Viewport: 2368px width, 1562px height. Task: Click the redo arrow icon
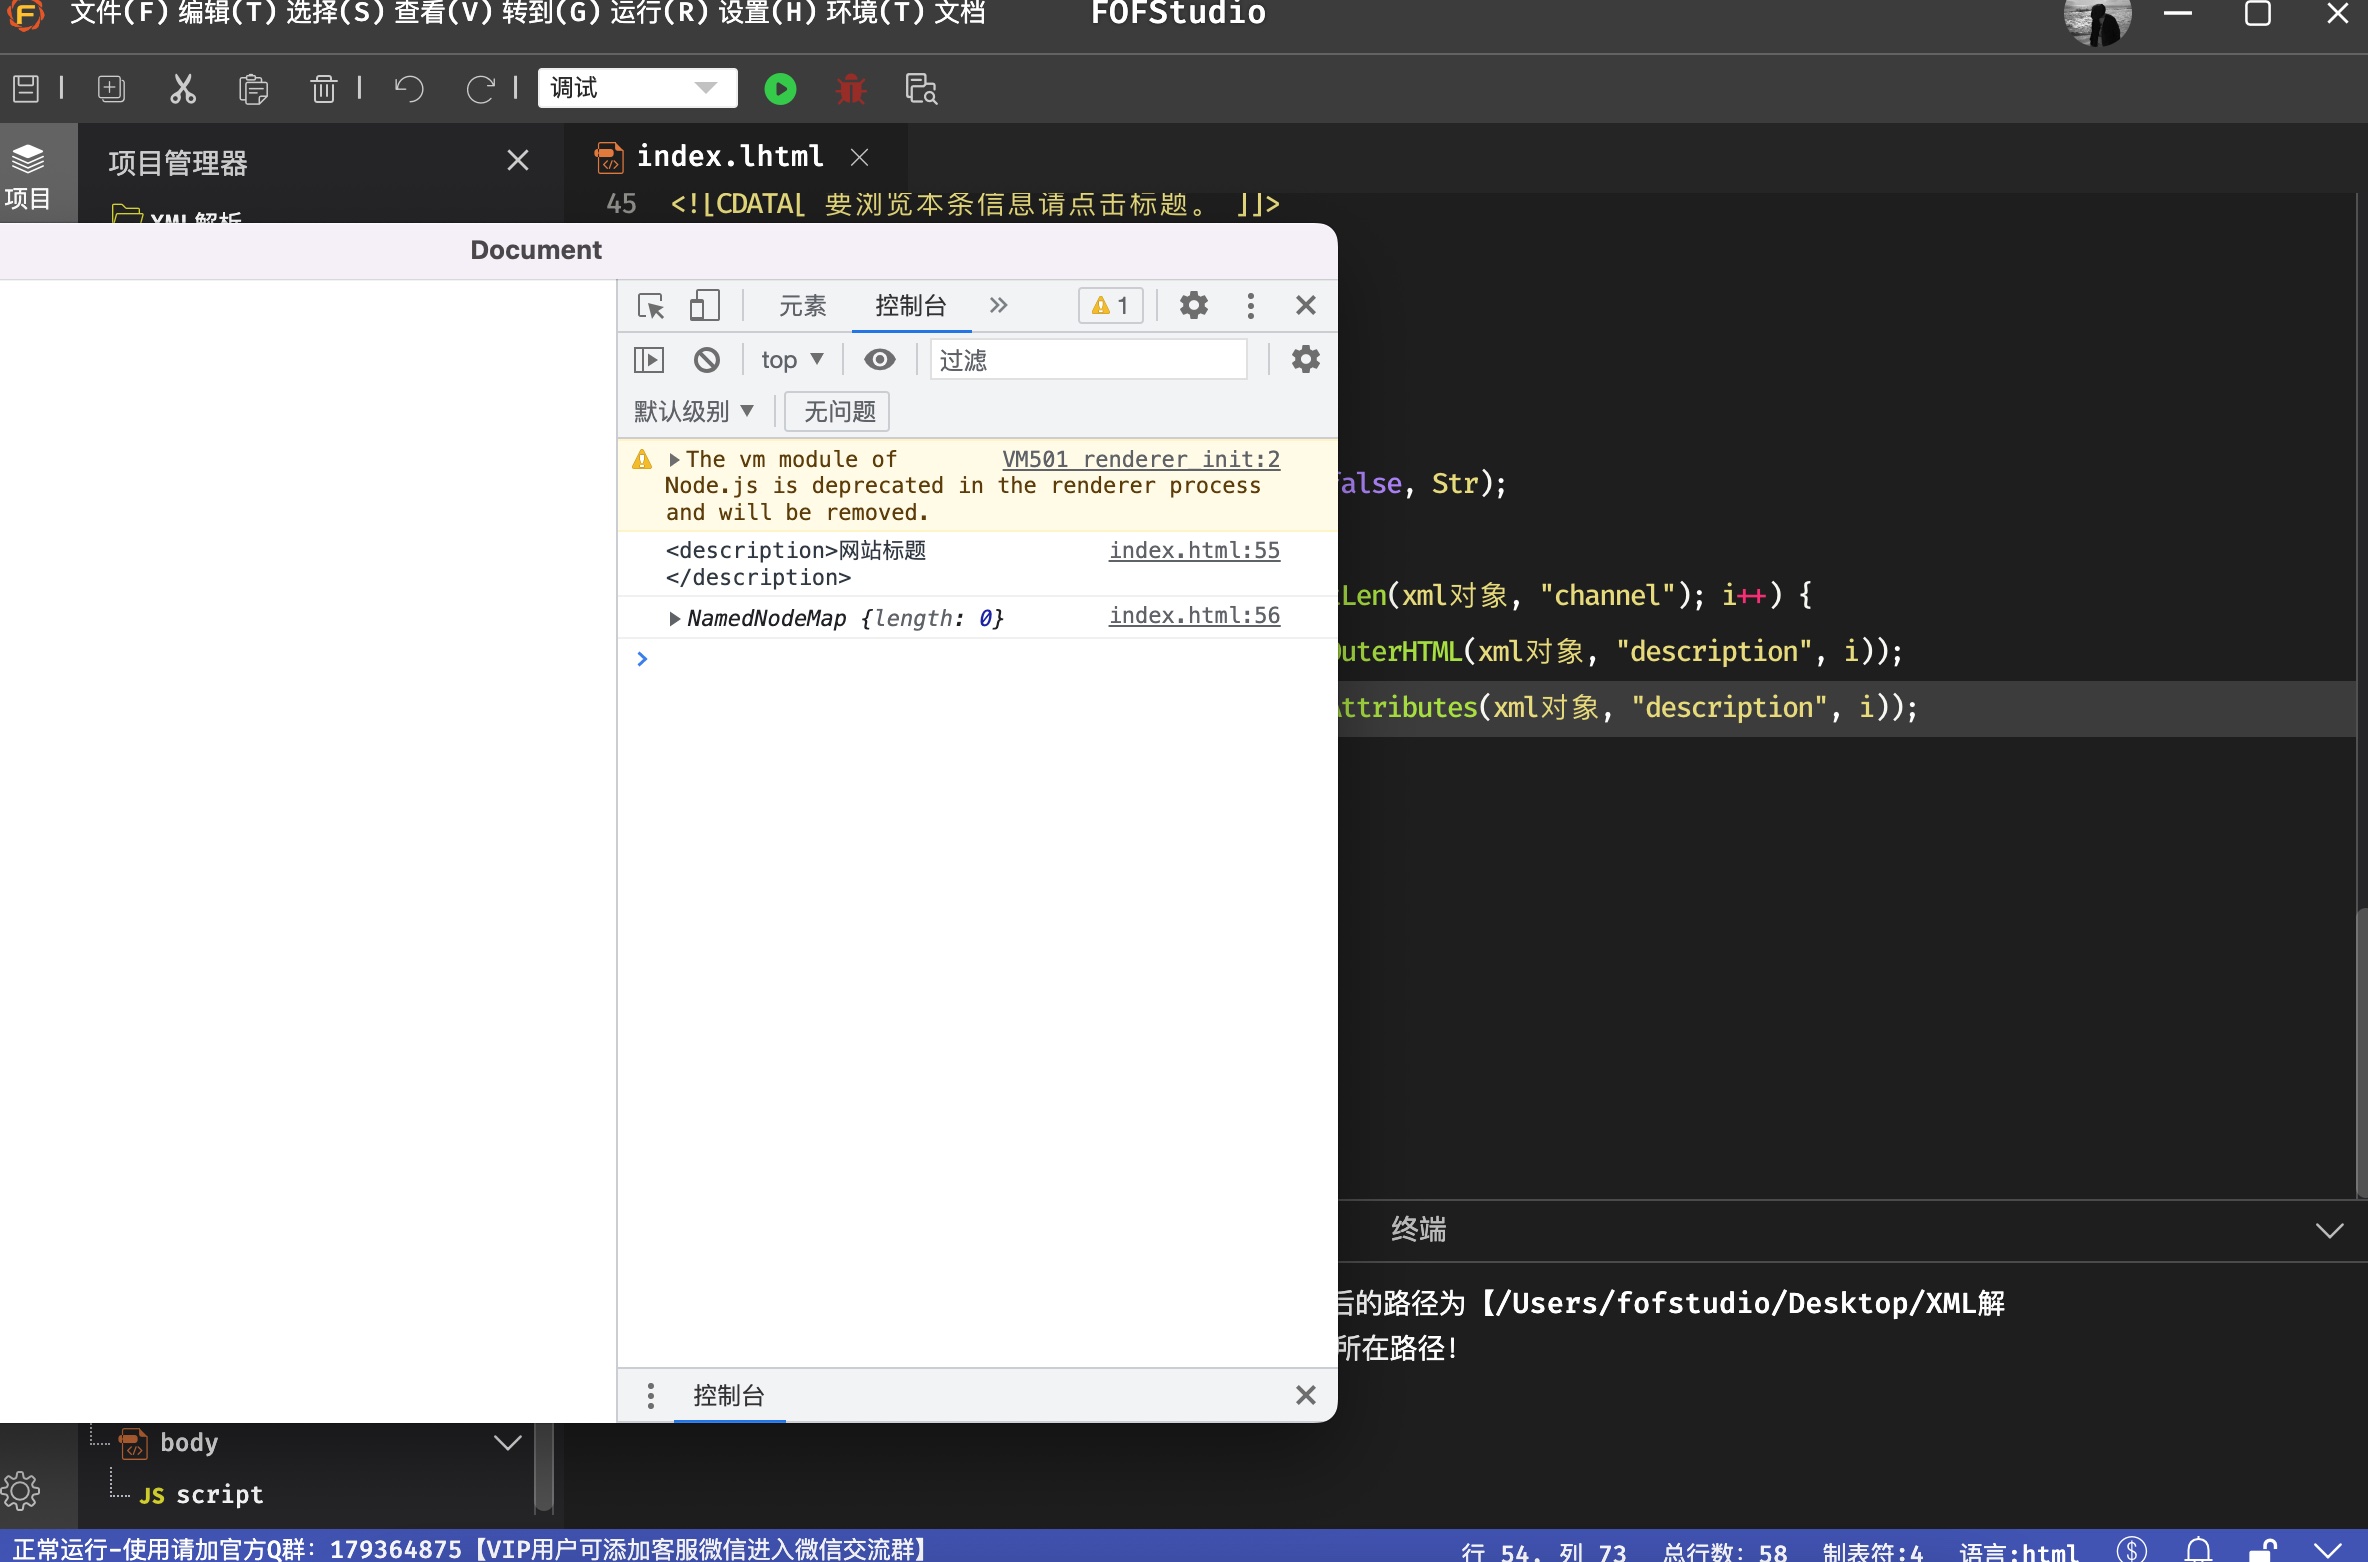tap(480, 89)
